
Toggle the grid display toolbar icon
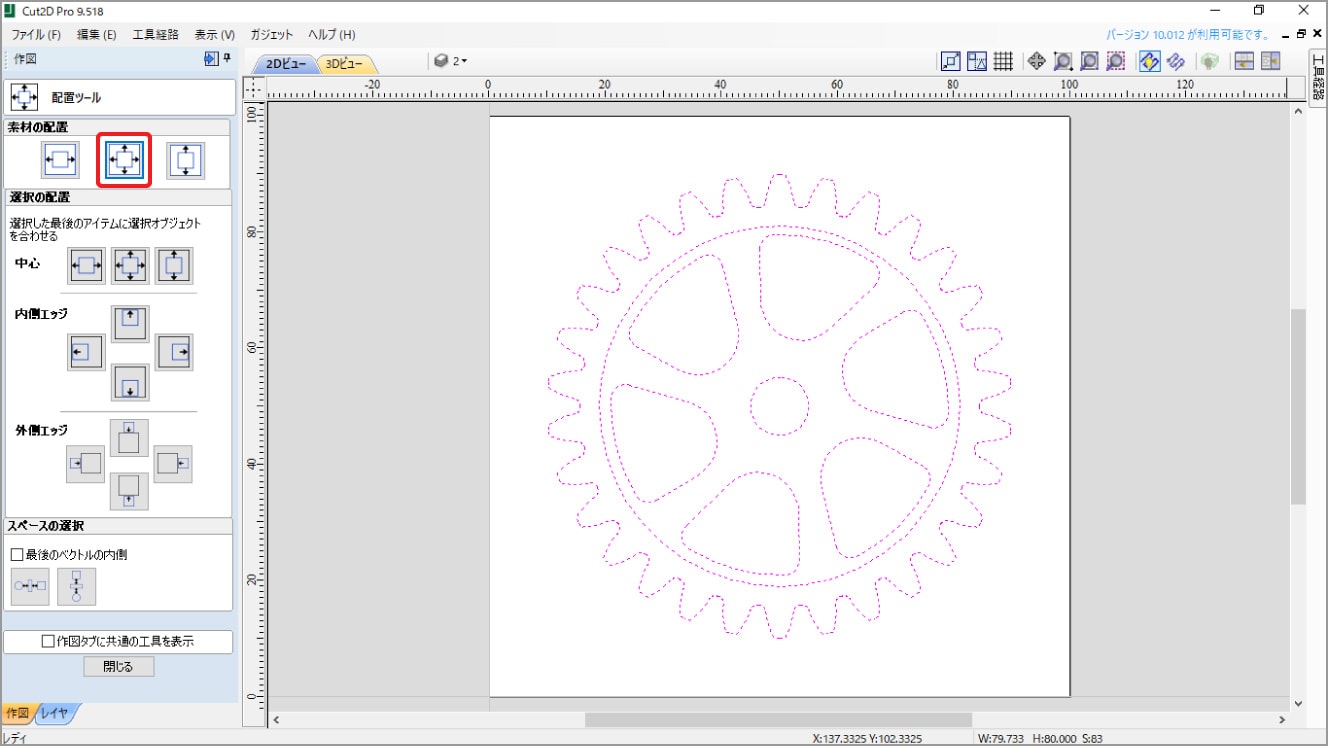1003,61
